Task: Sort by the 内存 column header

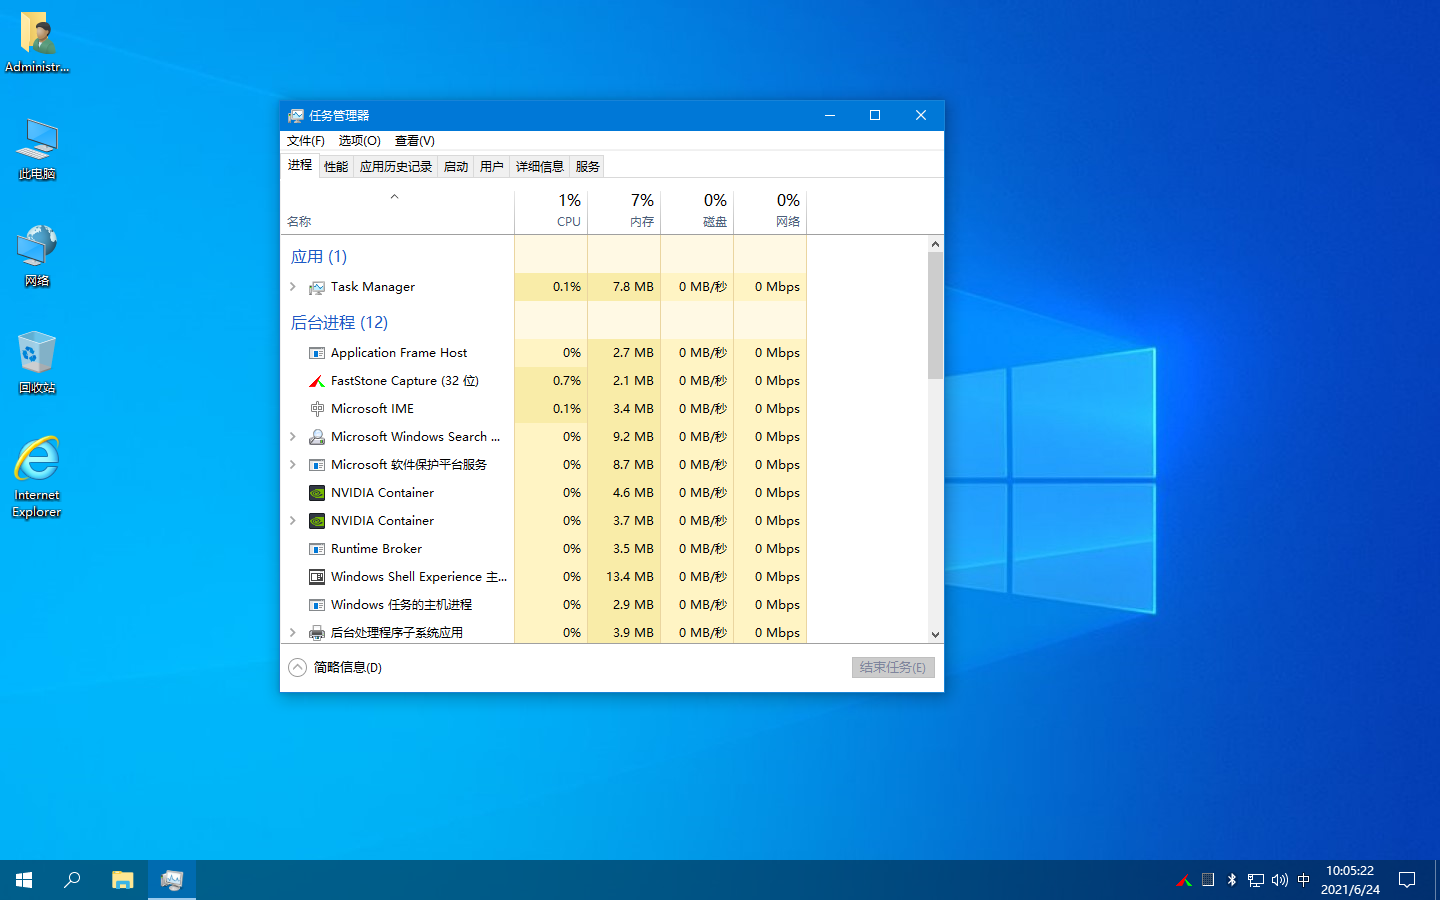Action: [x=624, y=211]
